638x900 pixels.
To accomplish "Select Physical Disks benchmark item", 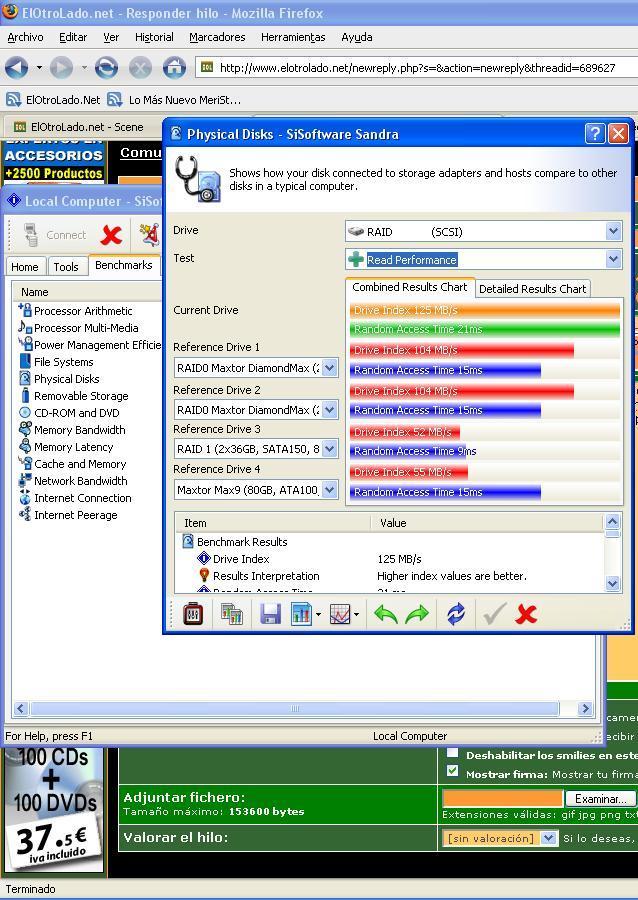I will point(66,379).
